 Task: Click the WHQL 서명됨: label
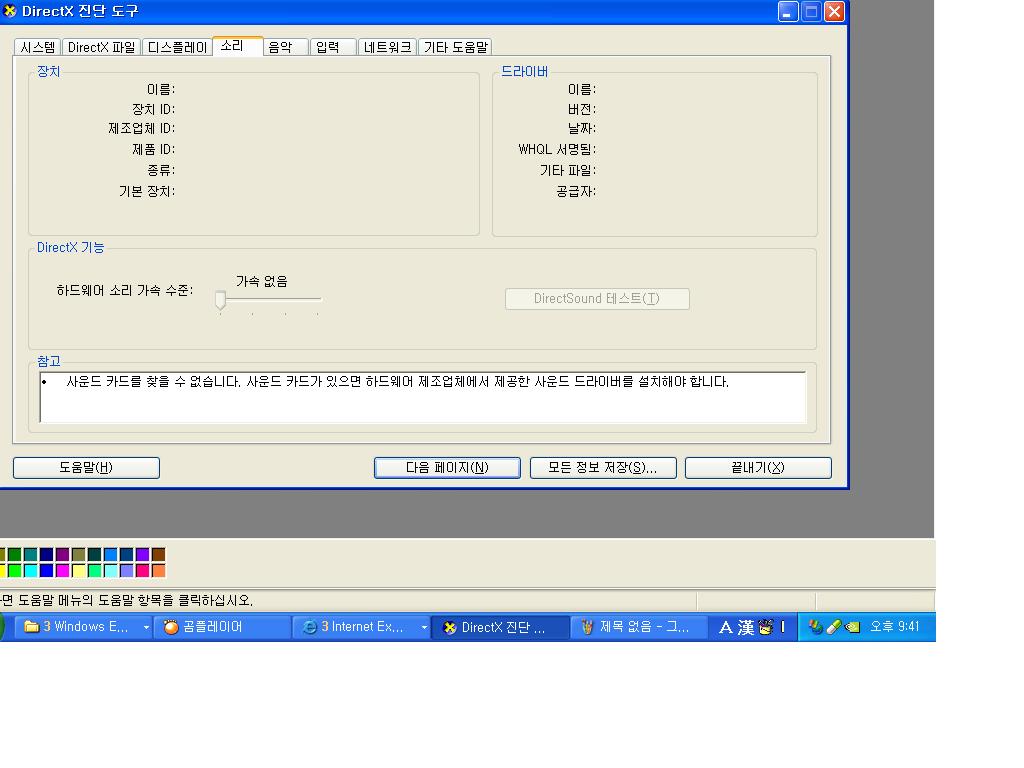coord(557,150)
